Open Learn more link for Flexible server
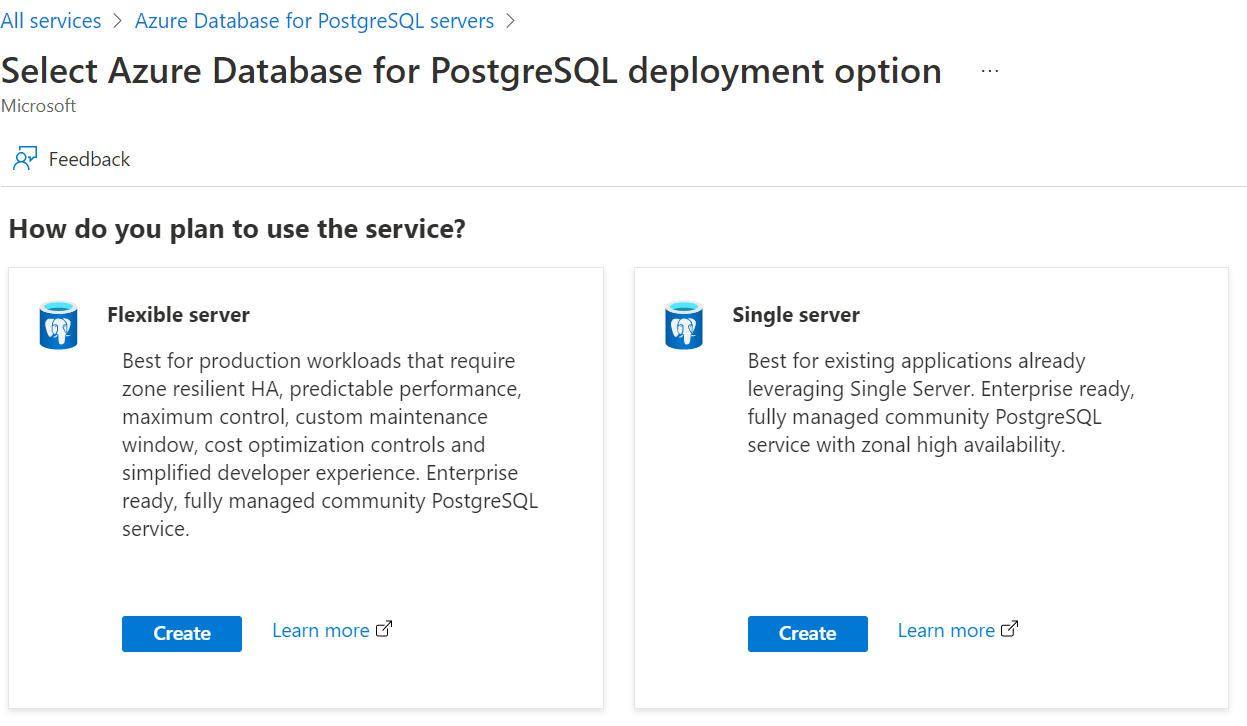The height and width of the screenshot is (726, 1247). coord(321,630)
